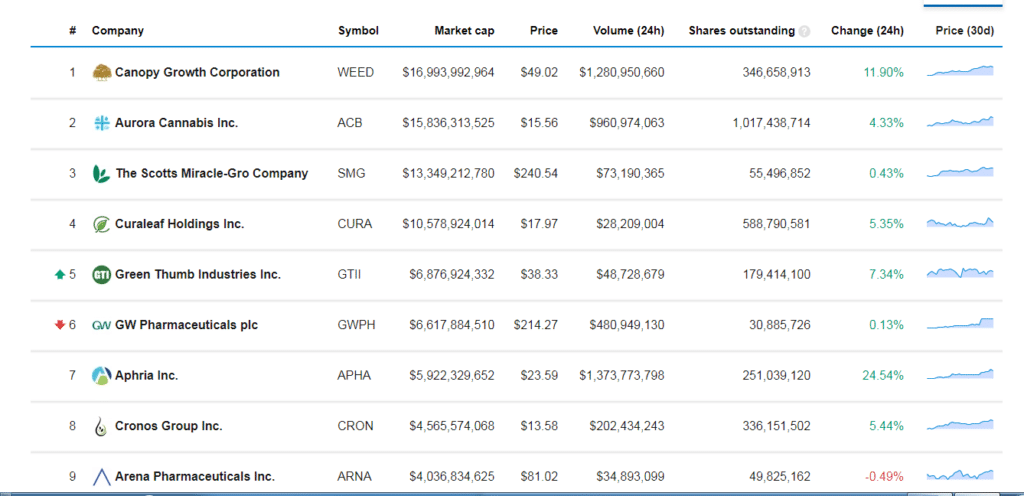
Task: Click the $240.54 price cell
Action: coord(536,174)
